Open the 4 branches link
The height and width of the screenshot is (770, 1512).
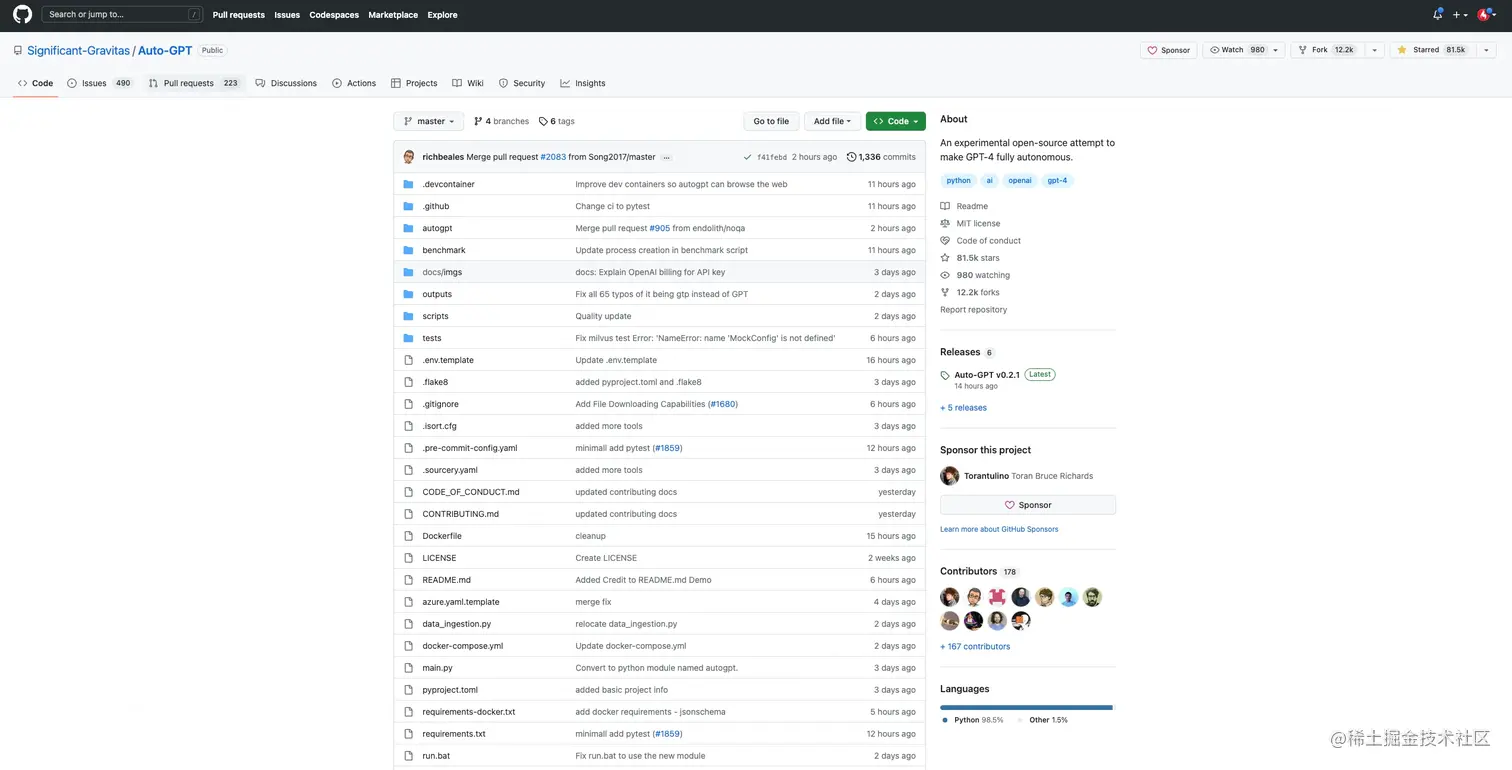tap(501, 121)
